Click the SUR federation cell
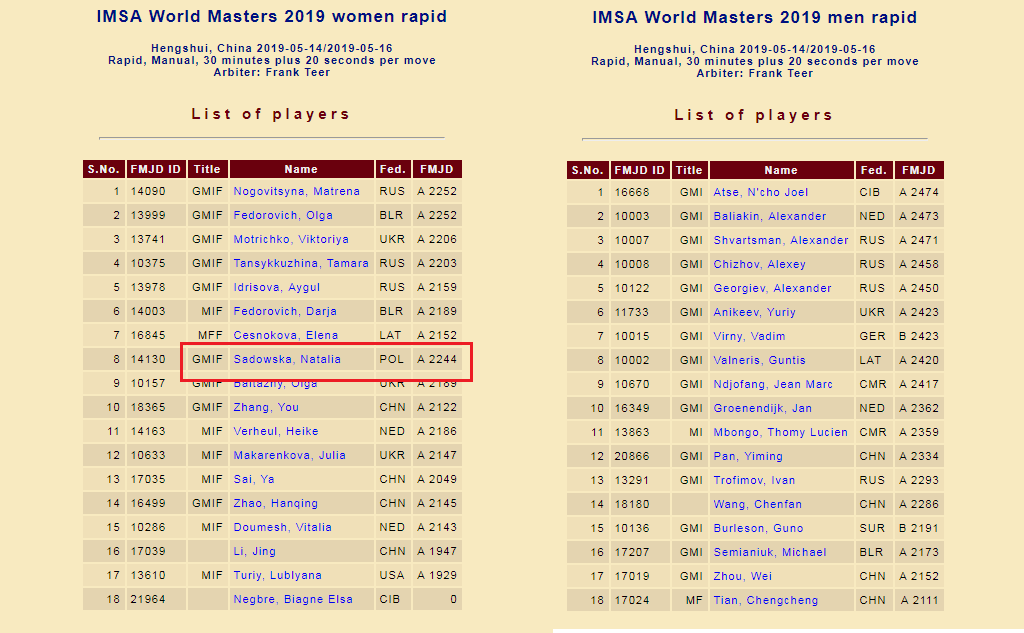Image resolution: width=1024 pixels, height=633 pixels. click(872, 528)
